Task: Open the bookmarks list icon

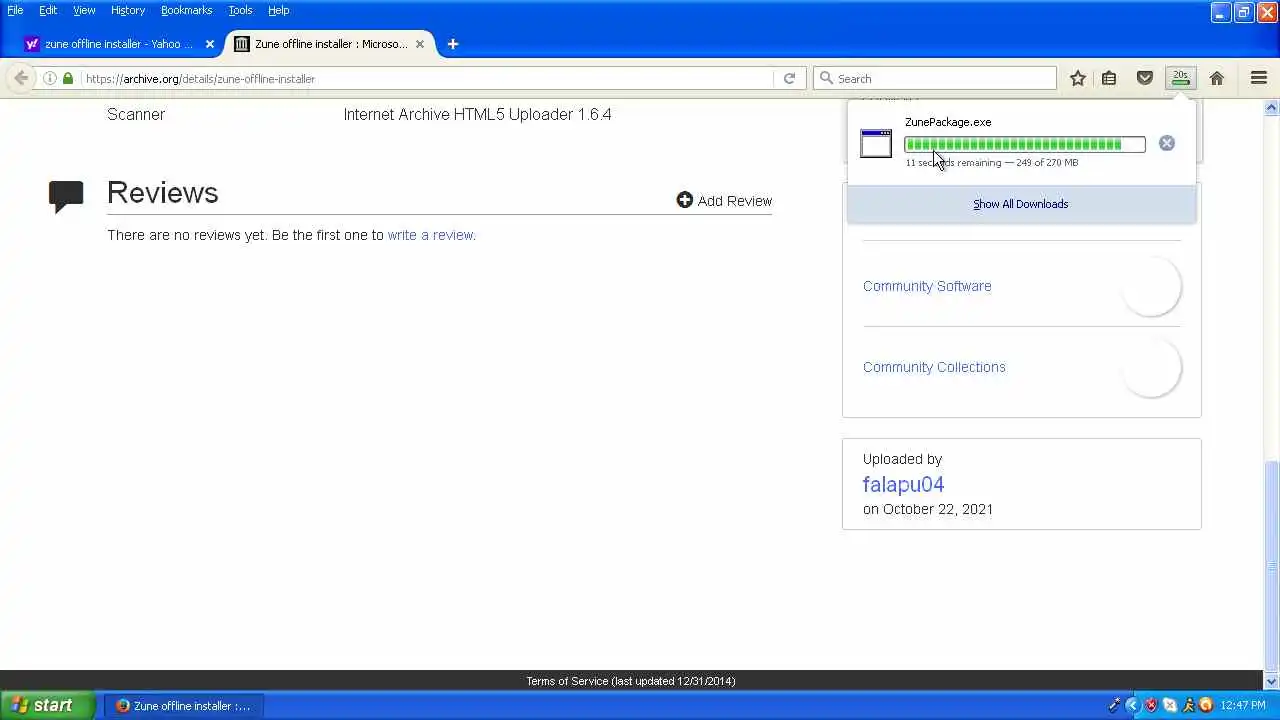Action: click(1109, 78)
